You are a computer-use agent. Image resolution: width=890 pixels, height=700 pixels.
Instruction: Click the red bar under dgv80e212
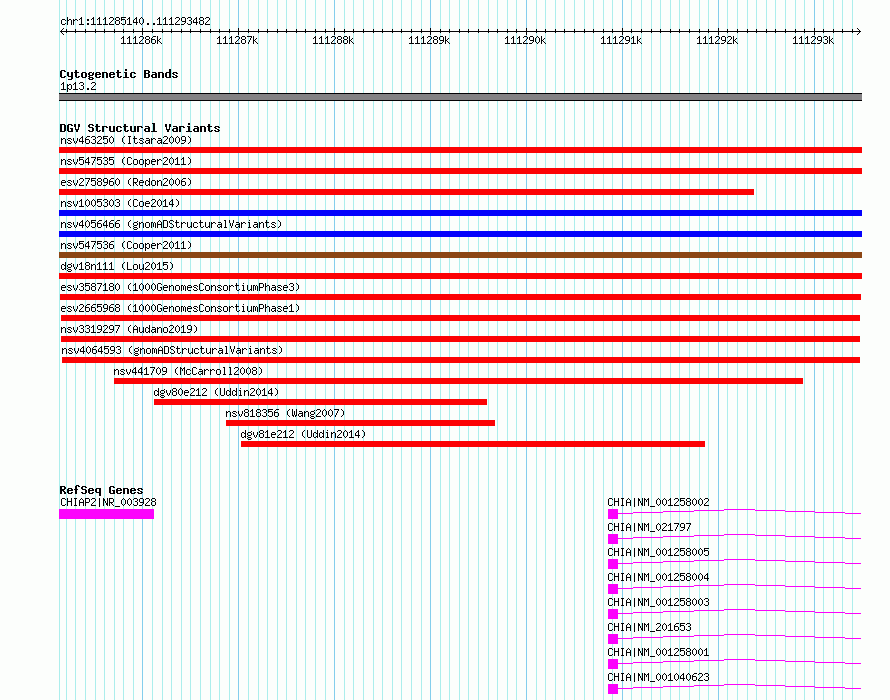pyautogui.click(x=320, y=402)
